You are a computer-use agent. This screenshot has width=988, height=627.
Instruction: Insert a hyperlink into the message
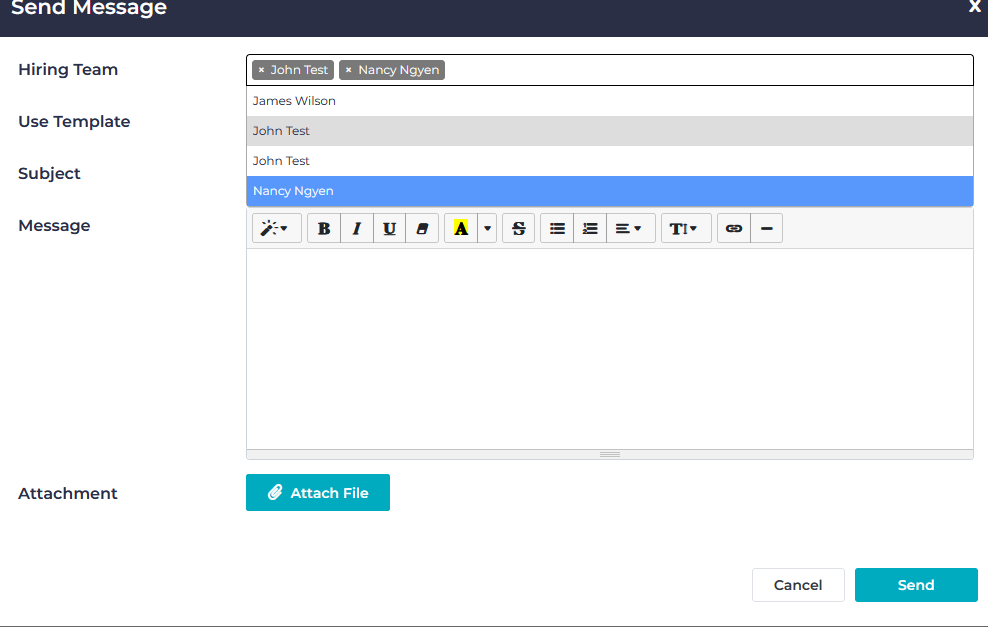[x=733, y=228]
